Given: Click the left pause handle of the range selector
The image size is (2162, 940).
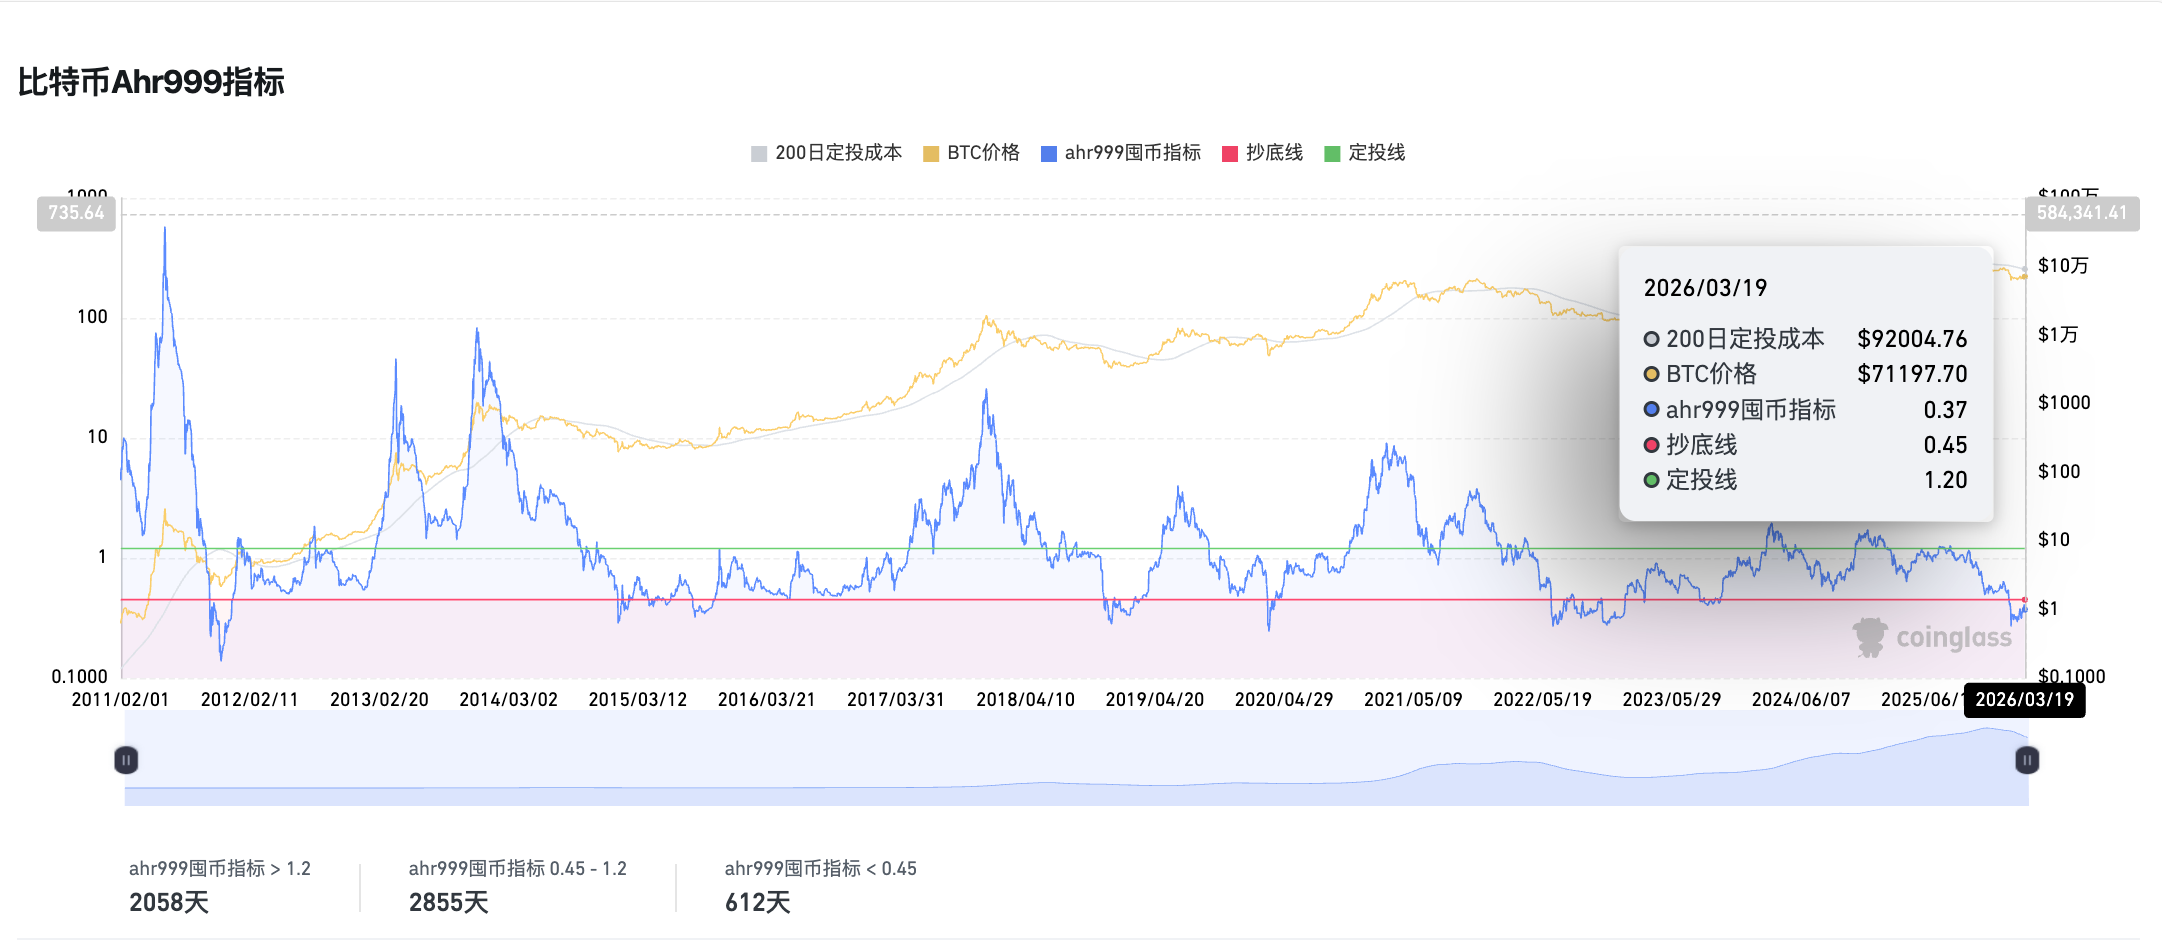Looking at the screenshot, I should pyautogui.click(x=126, y=760).
